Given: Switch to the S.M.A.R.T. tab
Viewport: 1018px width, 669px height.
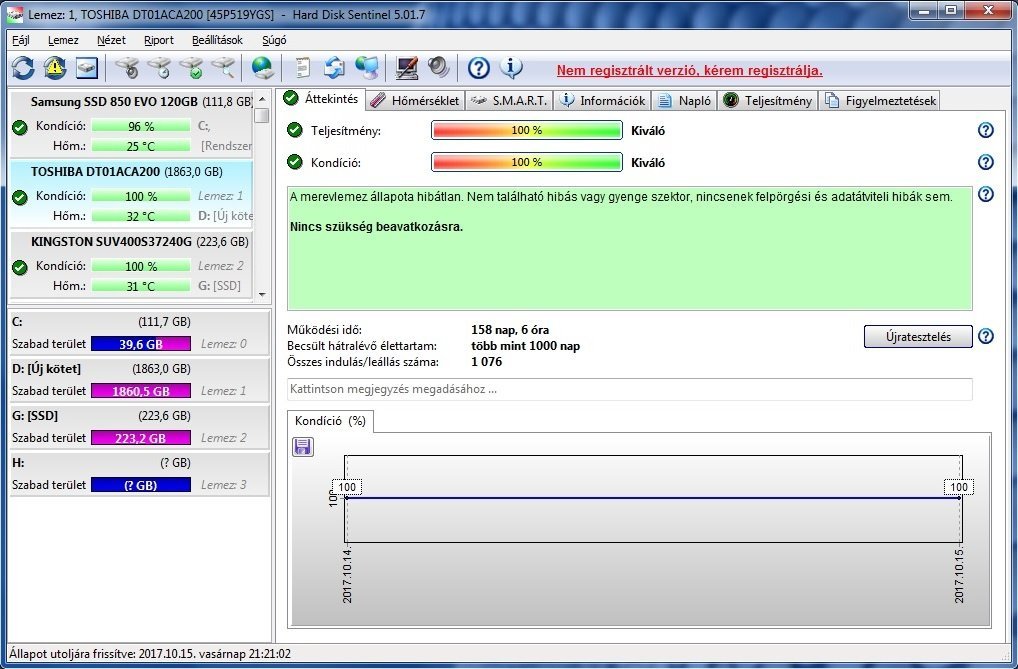Looking at the screenshot, I should (510, 101).
